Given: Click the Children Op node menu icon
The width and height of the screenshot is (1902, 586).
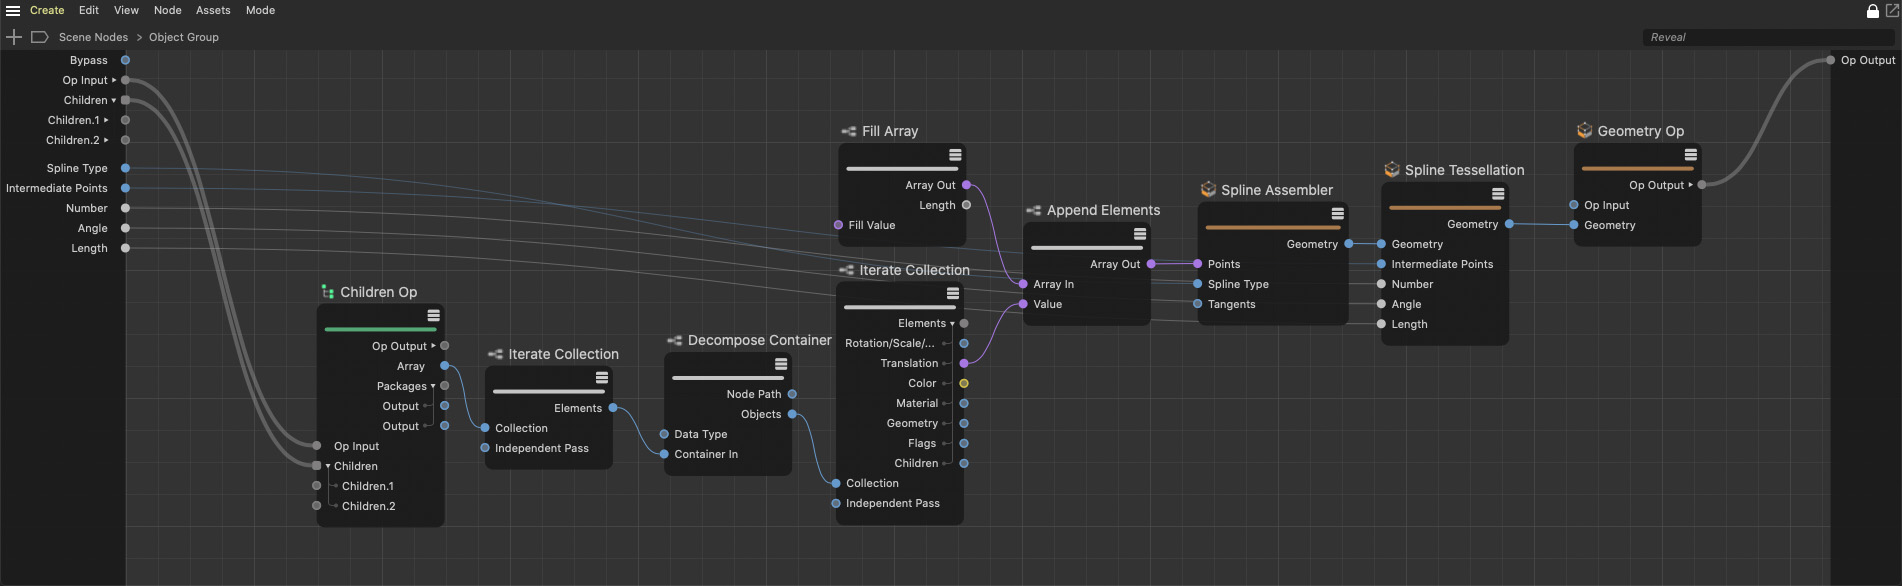Looking at the screenshot, I should pyautogui.click(x=433, y=316).
